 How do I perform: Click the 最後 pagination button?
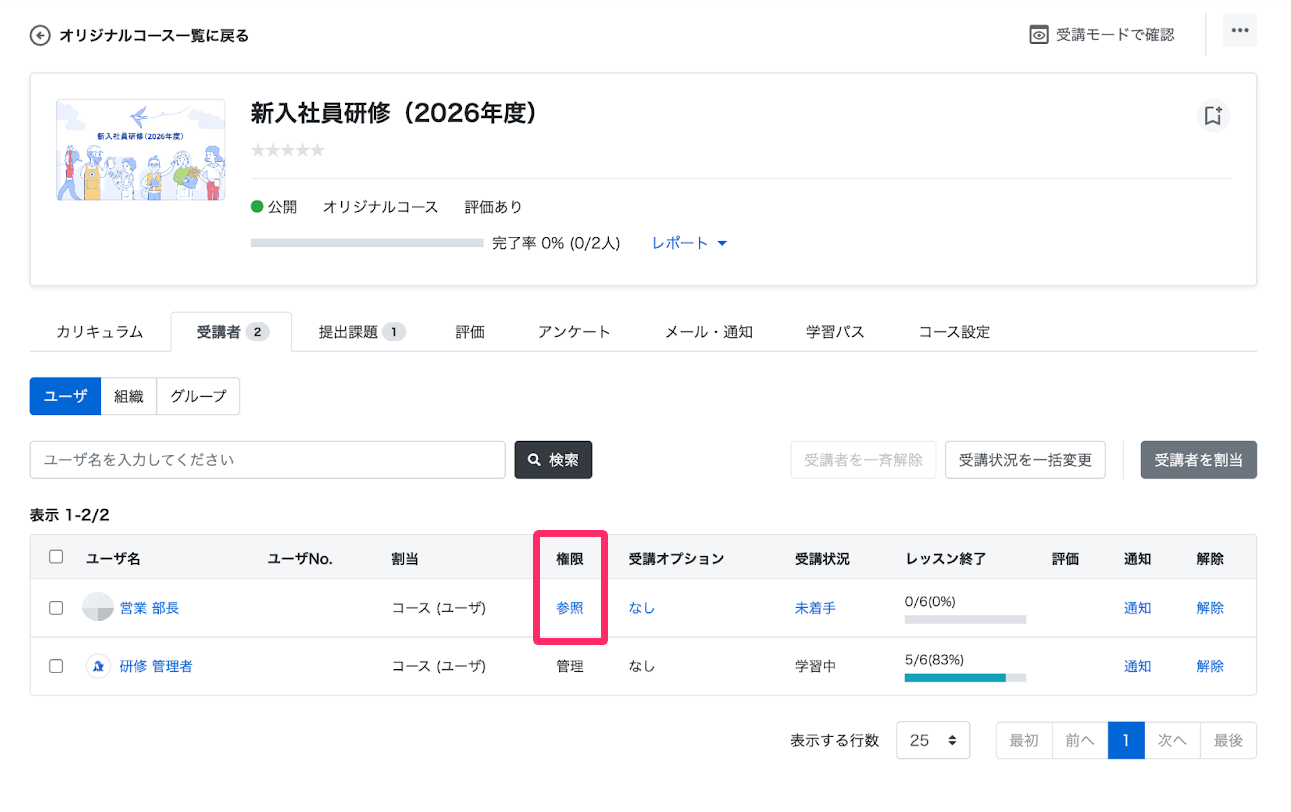pyautogui.click(x=1228, y=740)
